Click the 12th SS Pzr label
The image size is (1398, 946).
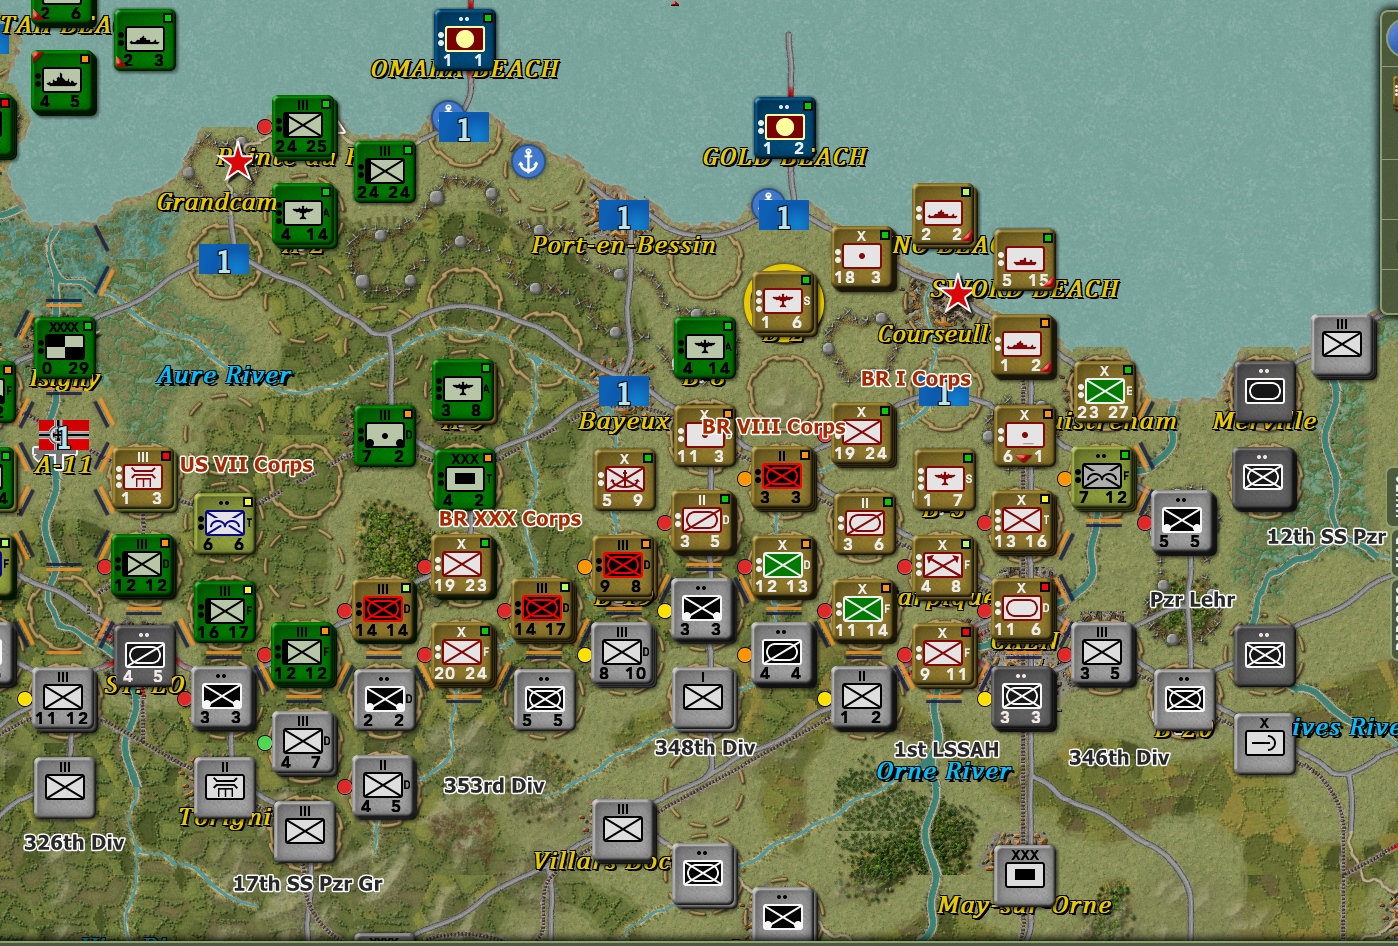[x=1326, y=536]
